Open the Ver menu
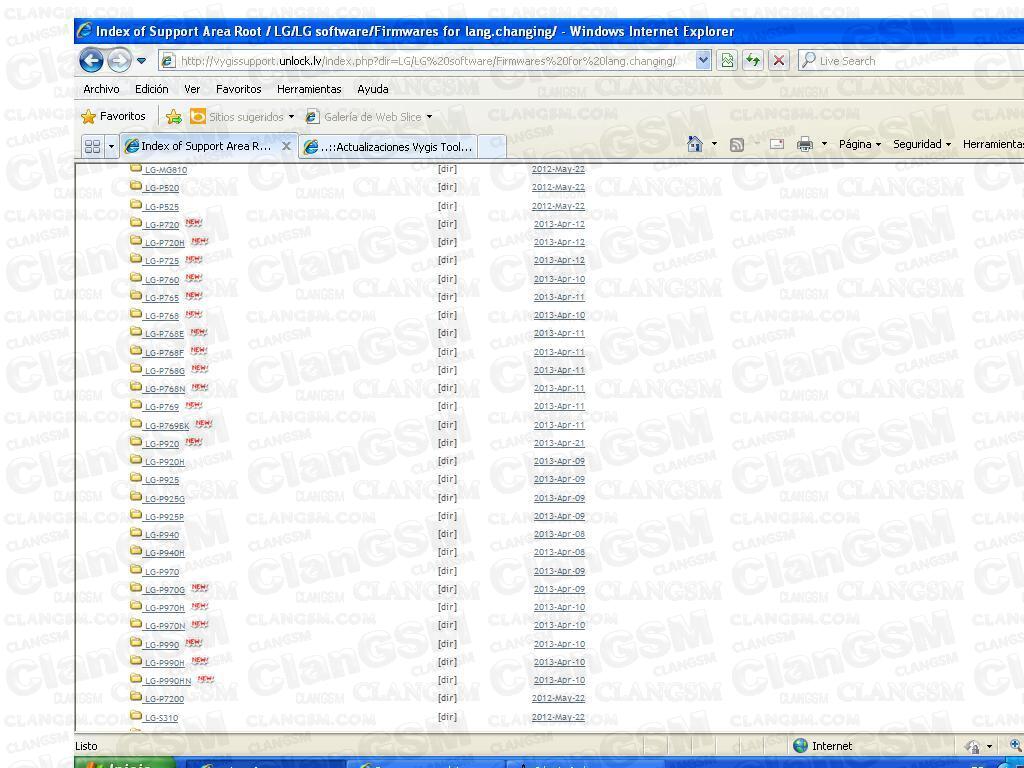 (x=192, y=89)
